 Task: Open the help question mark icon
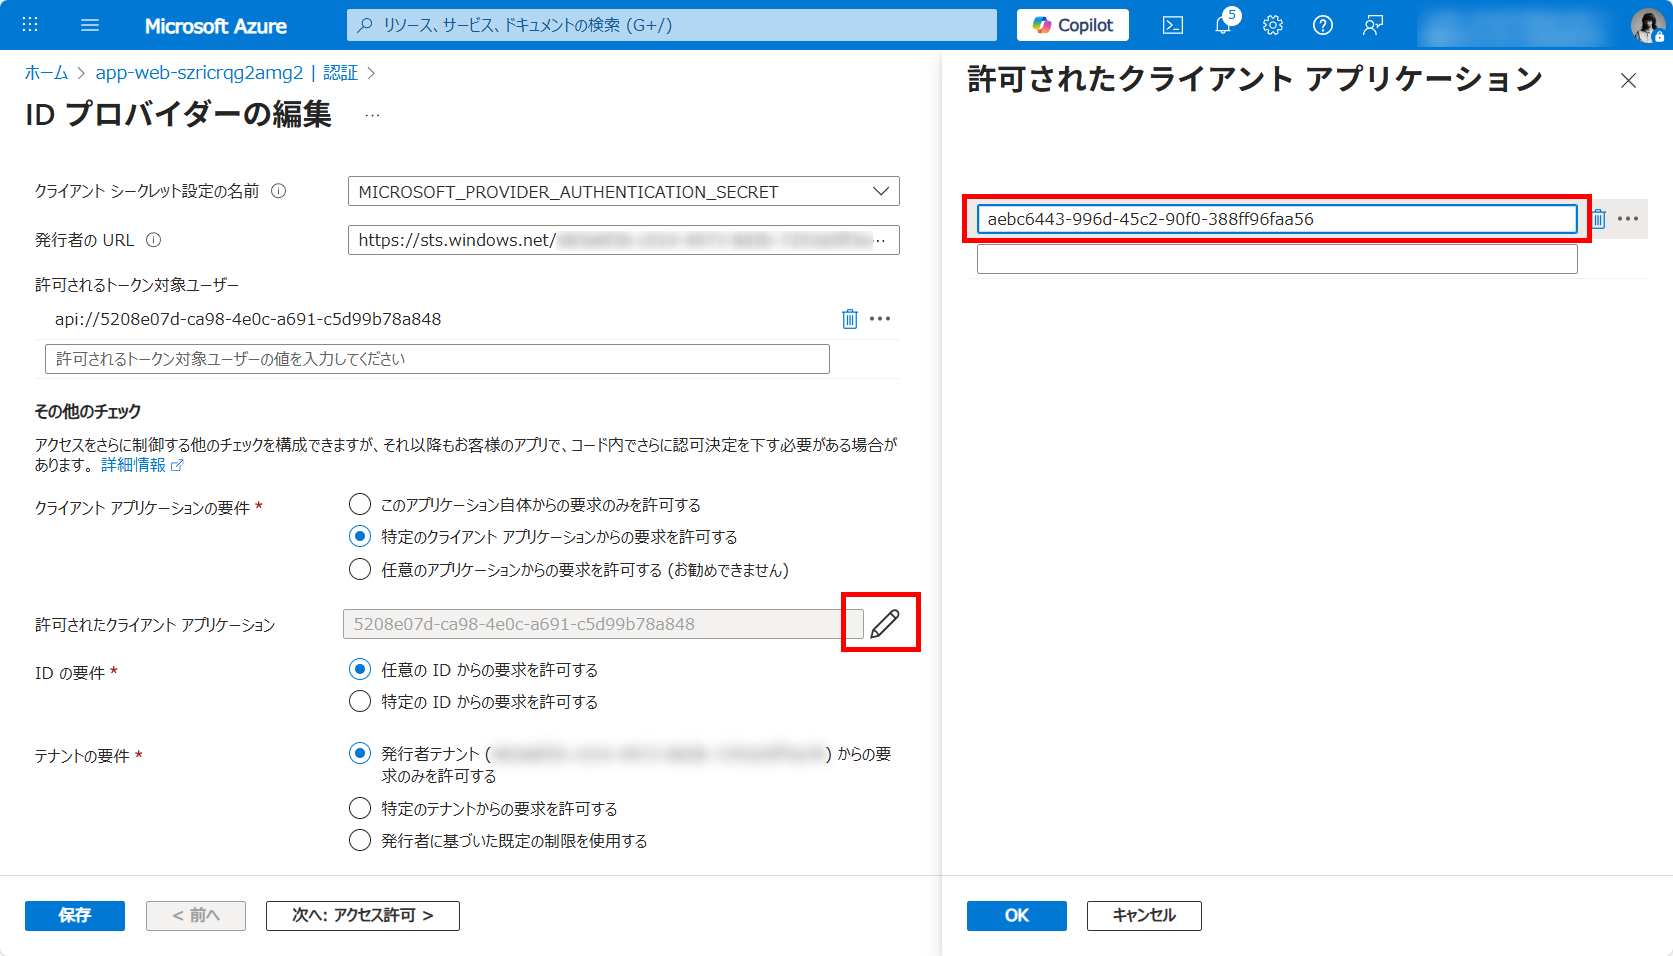pyautogui.click(x=1323, y=25)
